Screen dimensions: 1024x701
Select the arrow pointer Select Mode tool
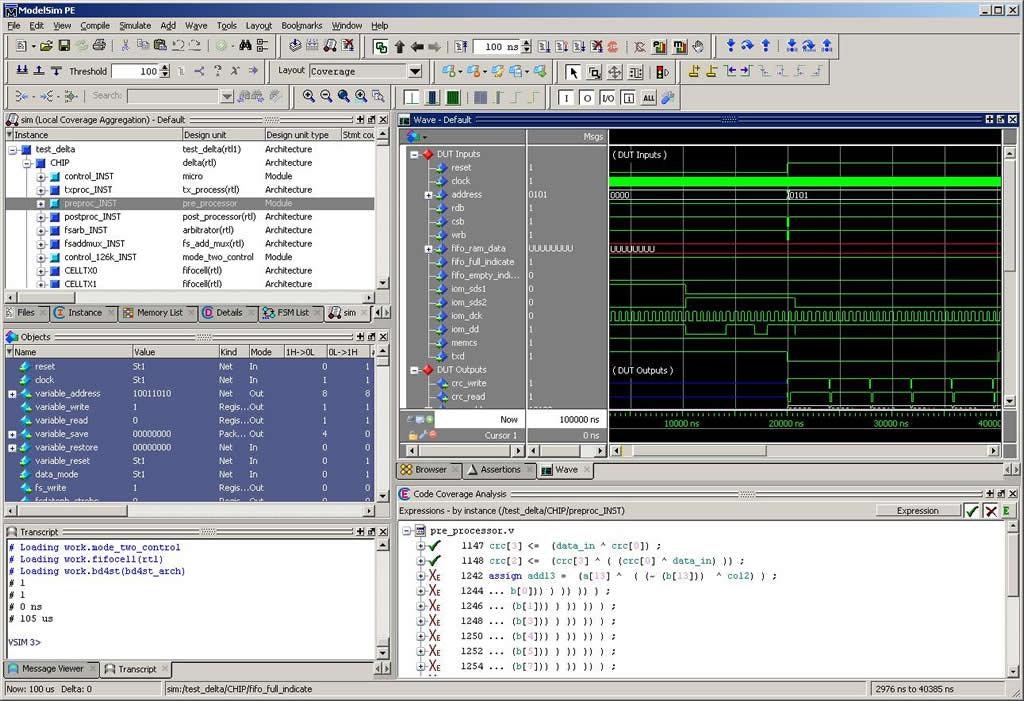573,72
